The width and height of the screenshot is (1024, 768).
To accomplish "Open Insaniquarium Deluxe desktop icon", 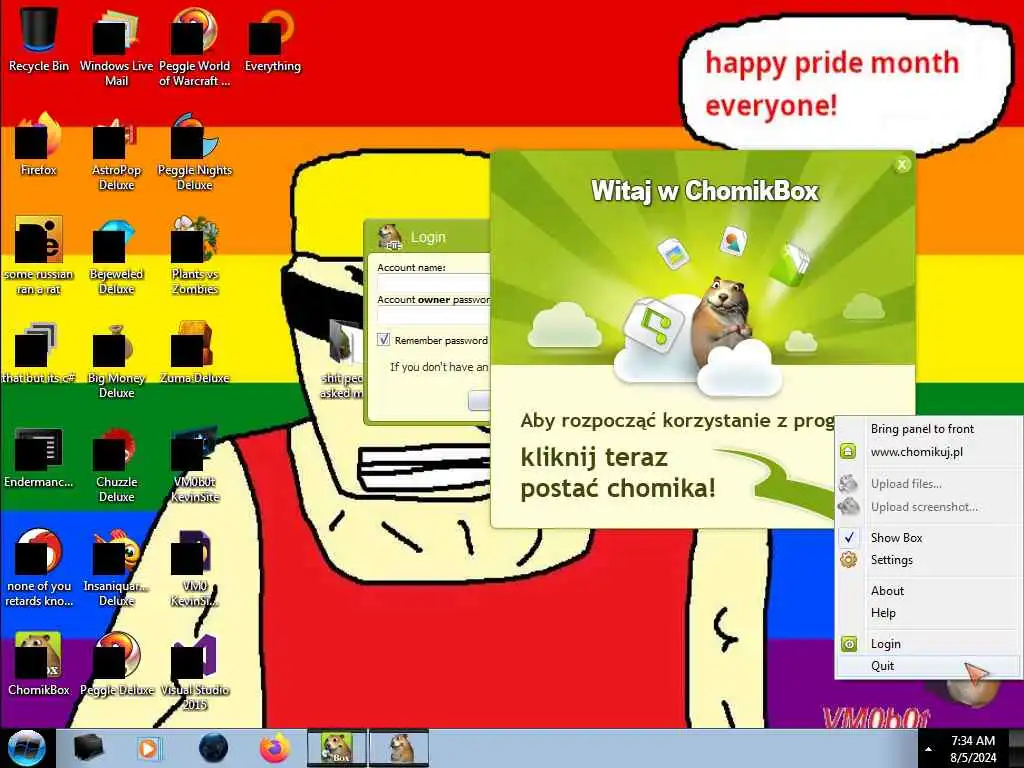I will [116, 568].
